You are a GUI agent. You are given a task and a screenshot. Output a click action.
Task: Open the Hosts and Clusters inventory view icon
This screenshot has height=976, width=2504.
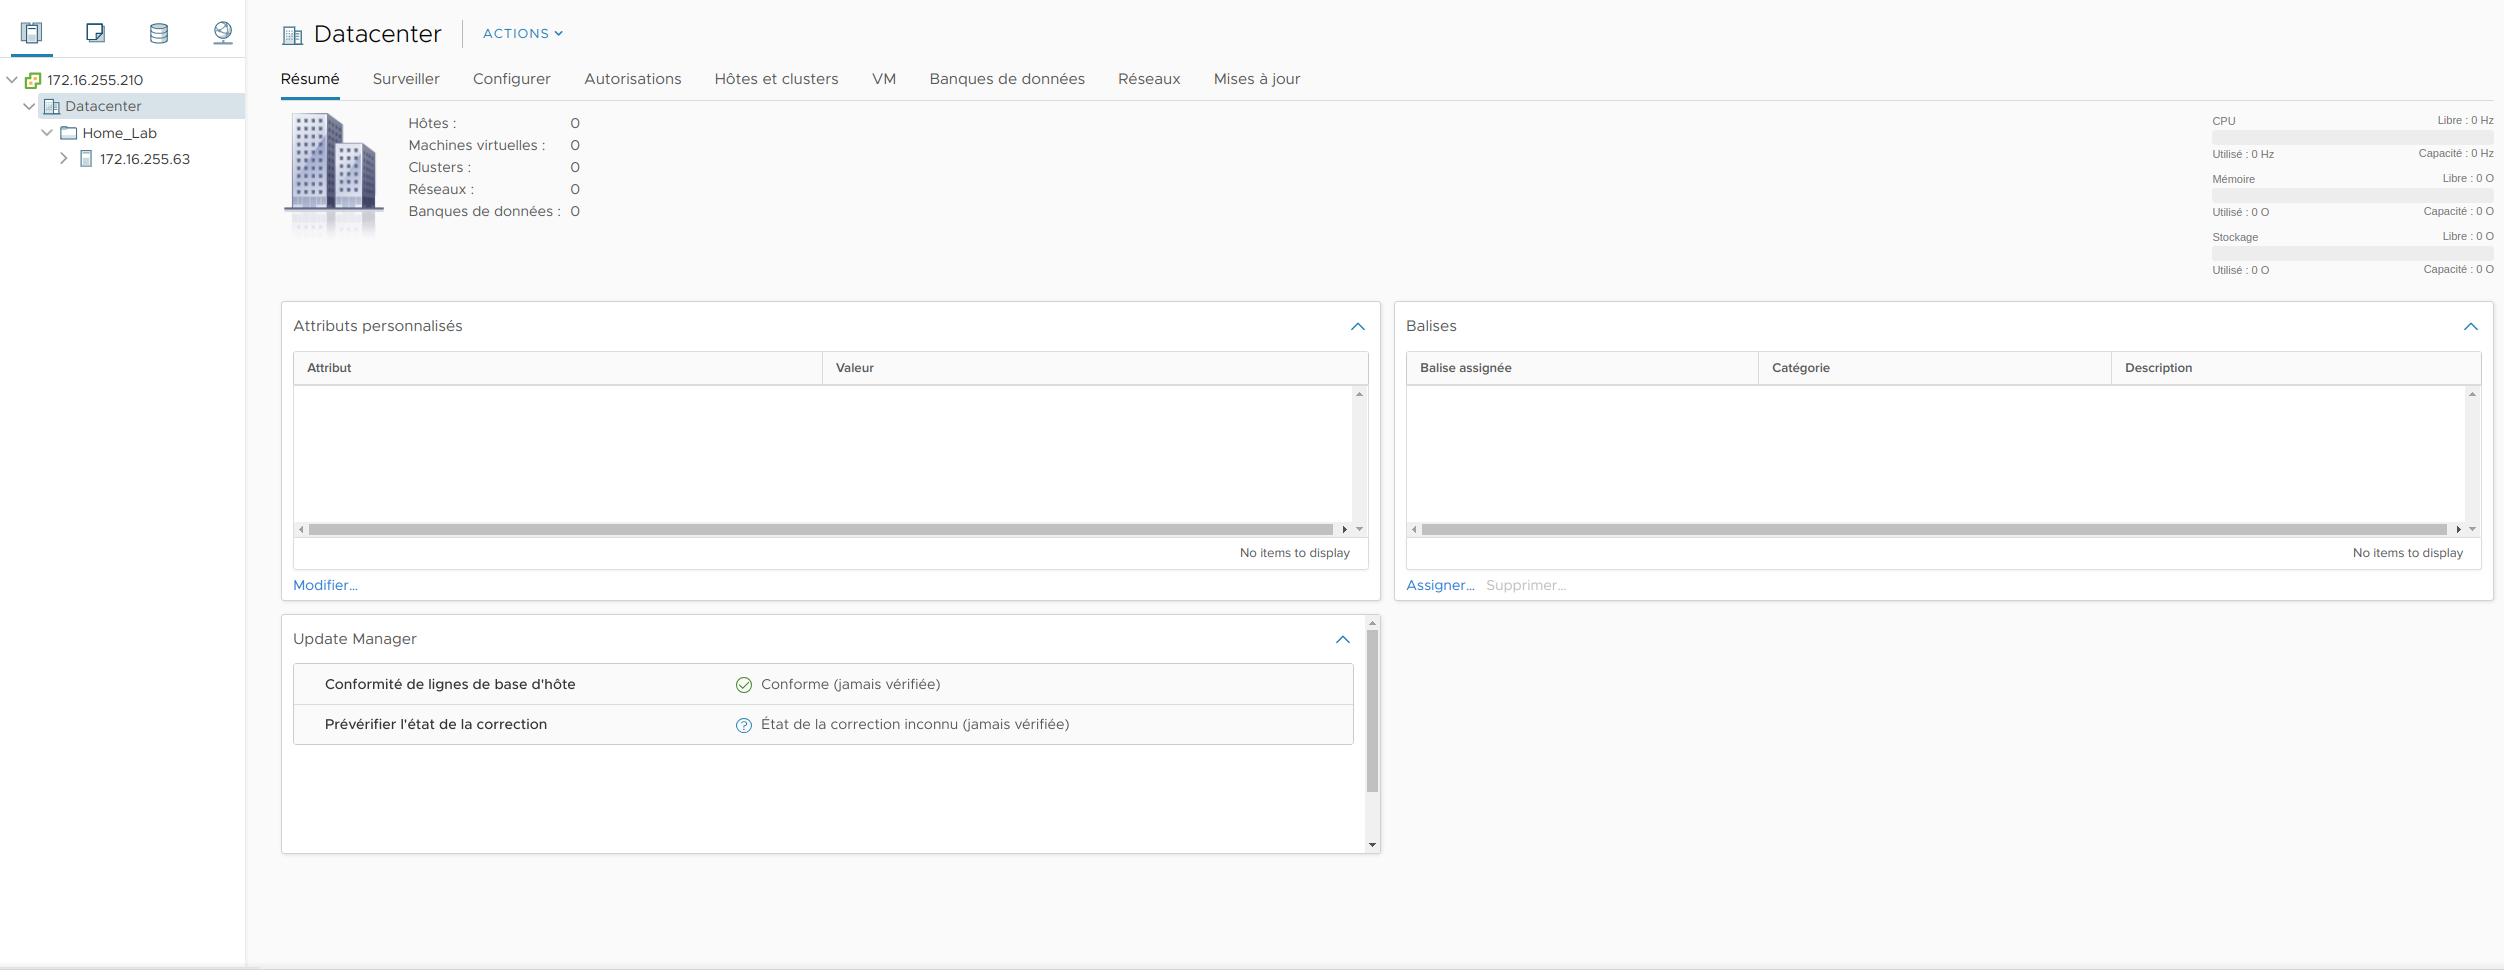tap(32, 33)
